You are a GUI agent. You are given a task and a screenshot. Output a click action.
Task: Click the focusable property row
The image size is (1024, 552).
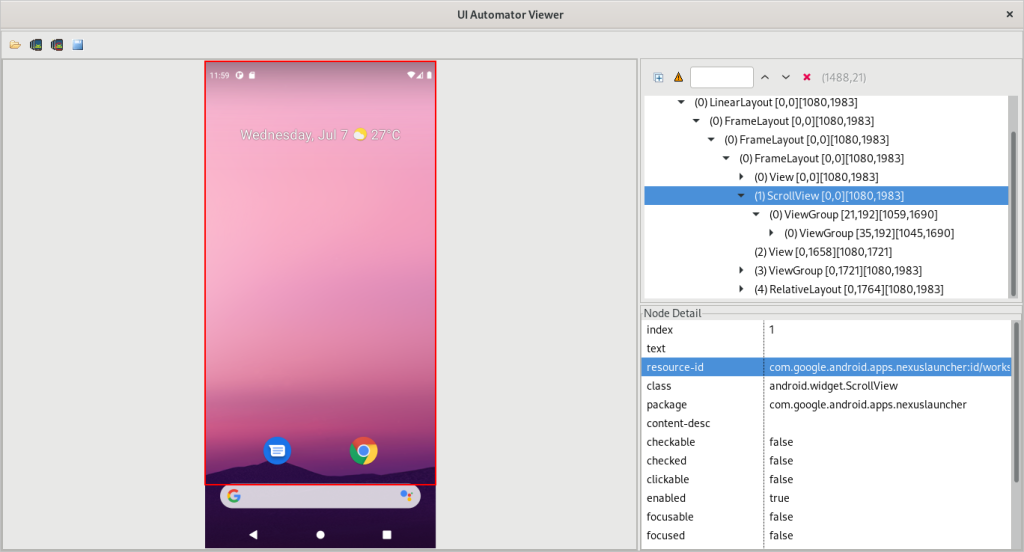[826, 517]
